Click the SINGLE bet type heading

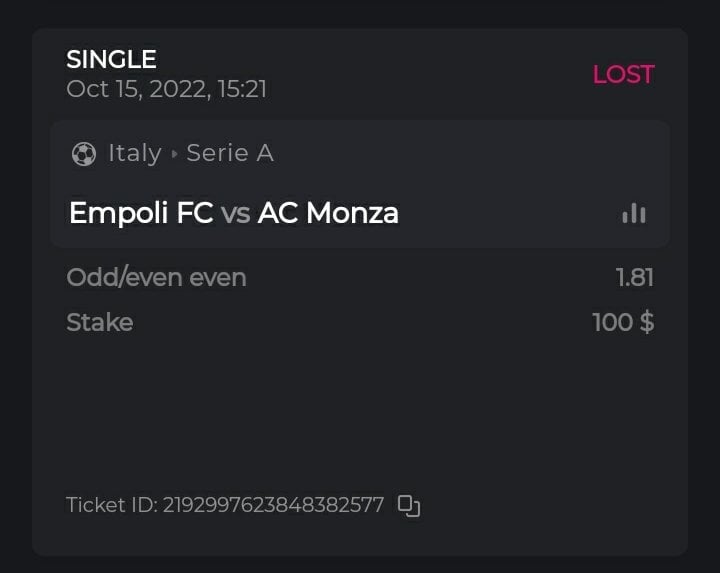click(111, 60)
